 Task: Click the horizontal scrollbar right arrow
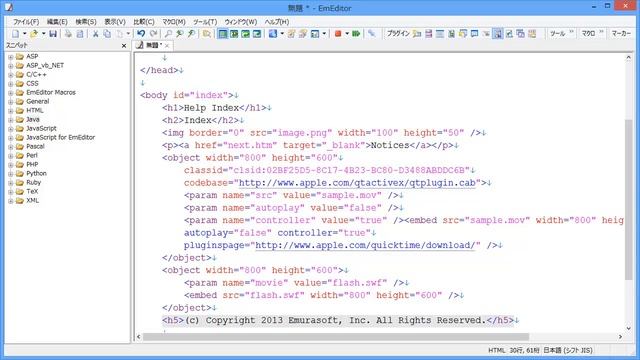620,337
